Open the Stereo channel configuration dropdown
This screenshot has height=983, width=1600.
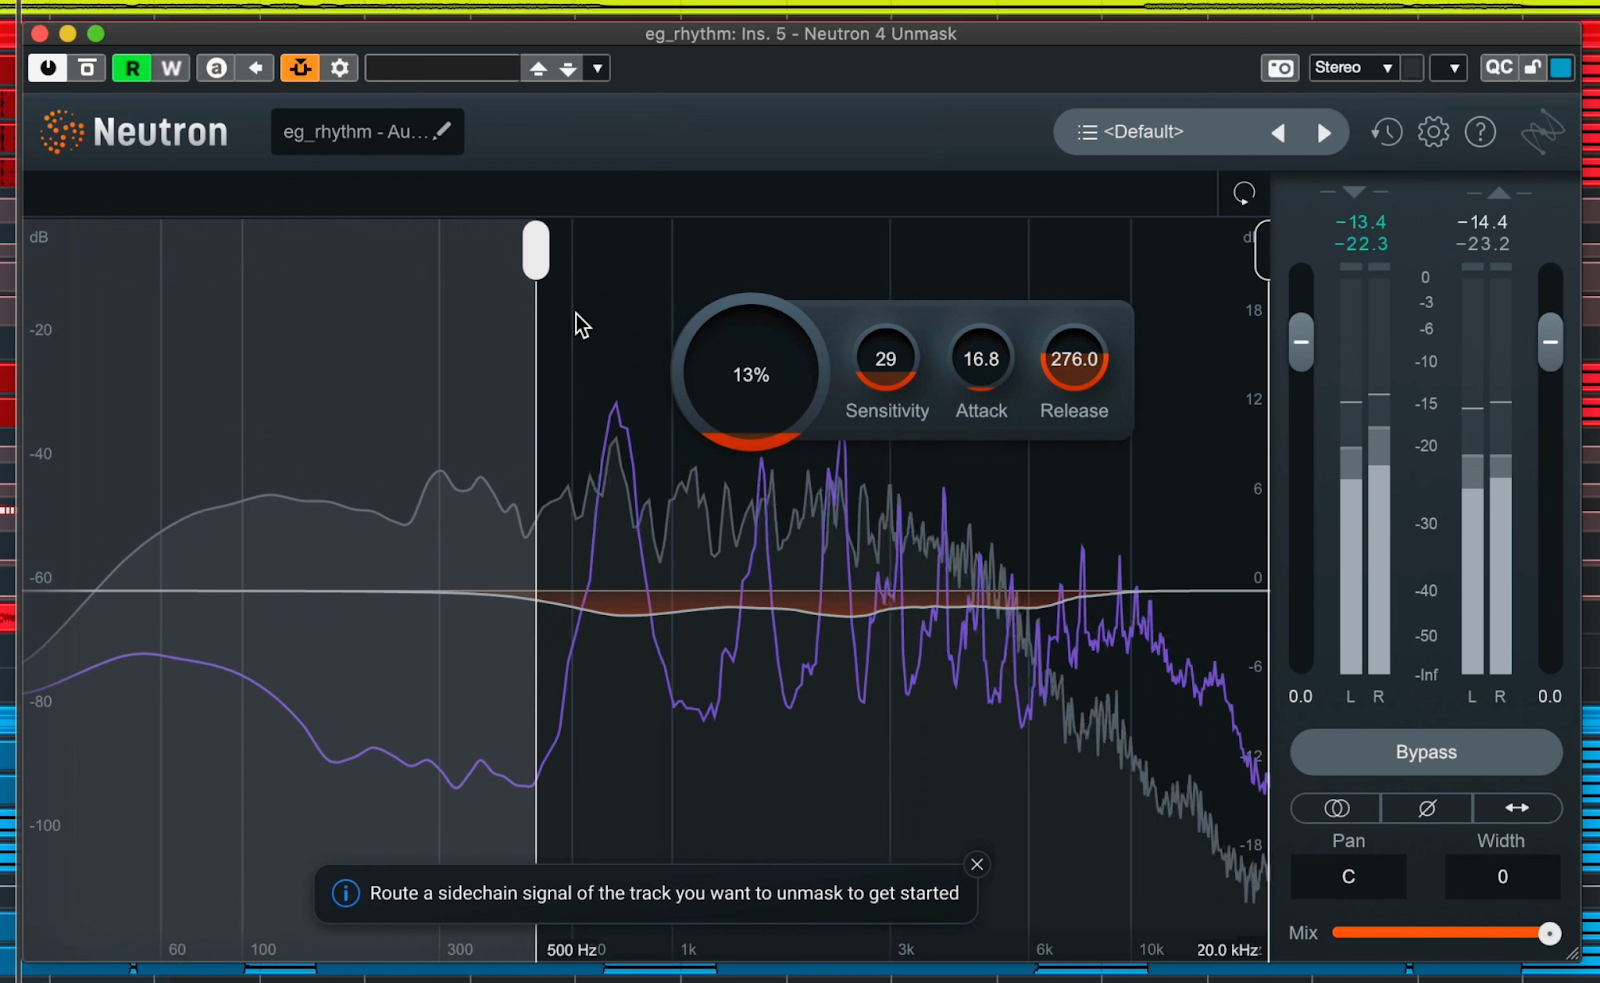1354,68
